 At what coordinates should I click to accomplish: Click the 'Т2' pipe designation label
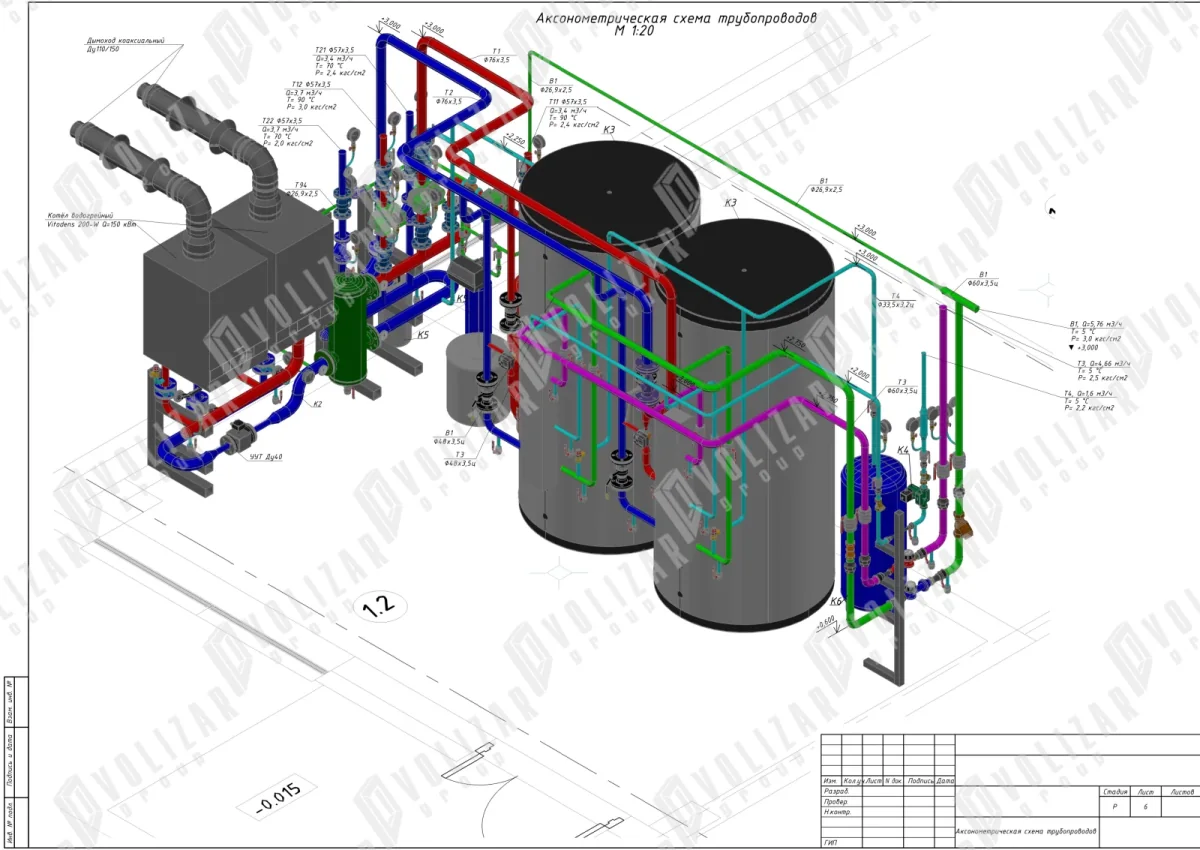pyautogui.click(x=449, y=92)
